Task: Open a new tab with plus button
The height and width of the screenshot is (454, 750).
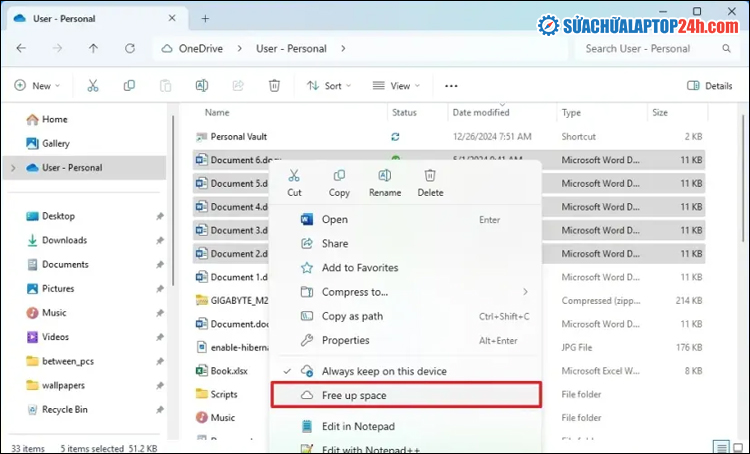Action: [205, 18]
